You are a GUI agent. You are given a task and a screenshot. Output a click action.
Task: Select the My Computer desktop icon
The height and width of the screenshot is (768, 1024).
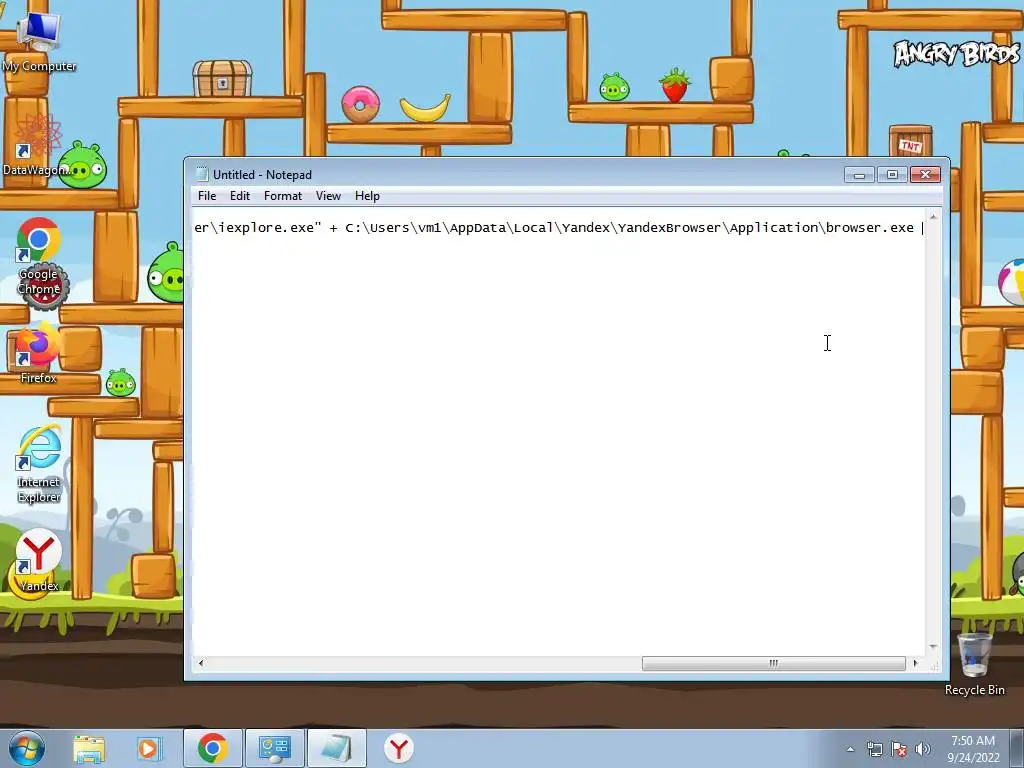click(x=39, y=42)
